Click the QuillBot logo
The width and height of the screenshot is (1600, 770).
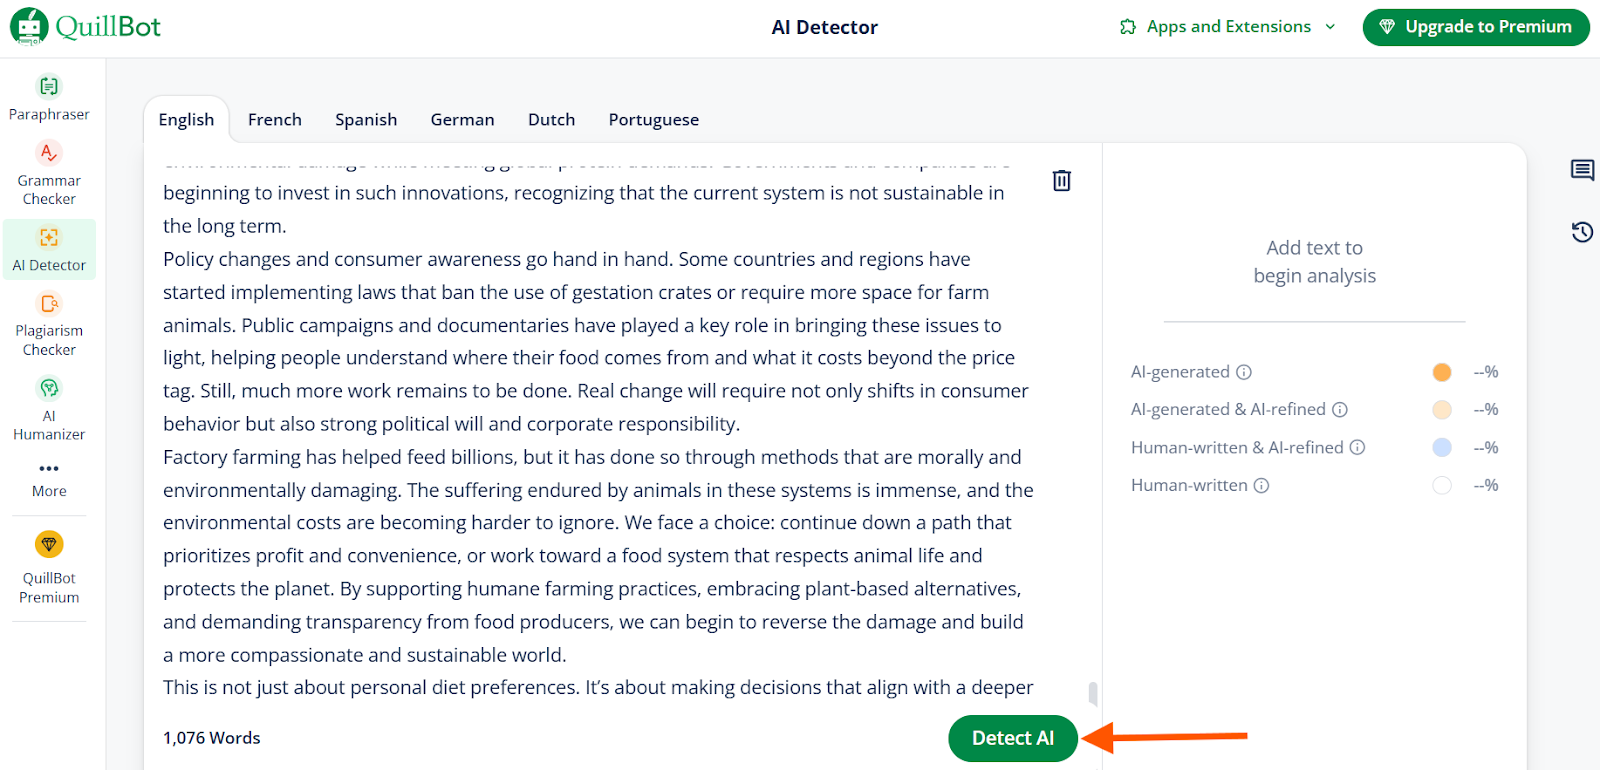pos(86,27)
